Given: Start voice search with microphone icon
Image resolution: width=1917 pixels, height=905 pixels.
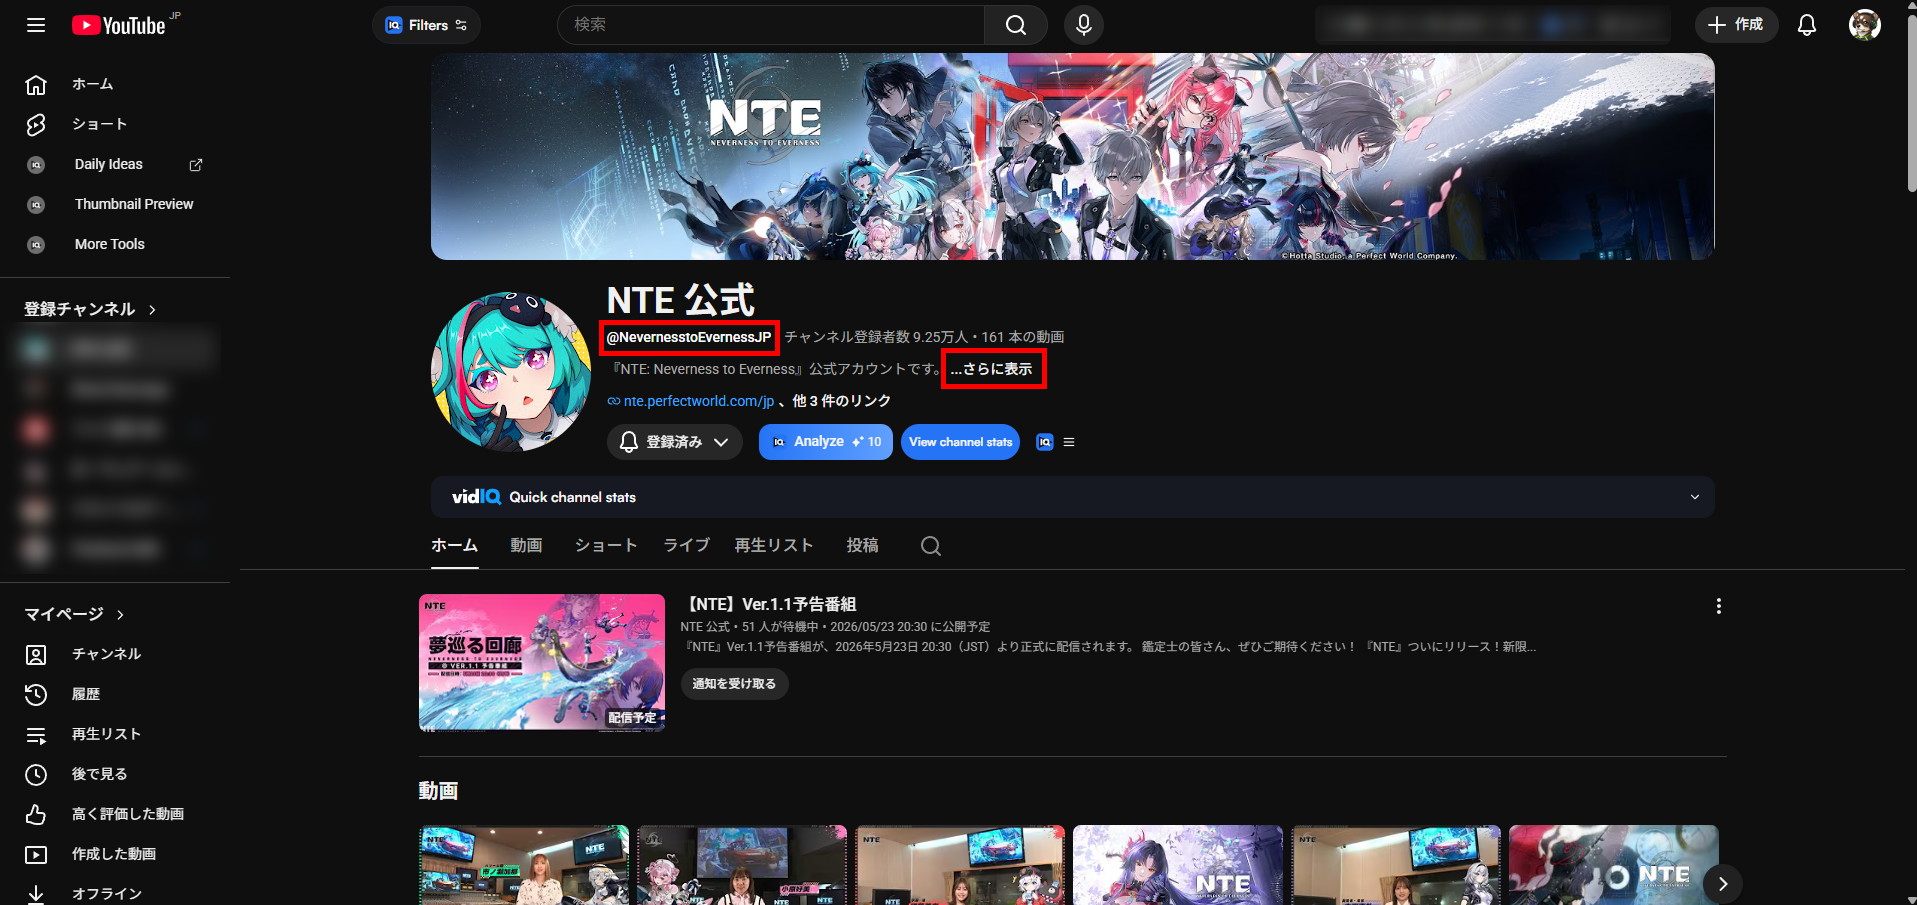Looking at the screenshot, I should [1084, 25].
